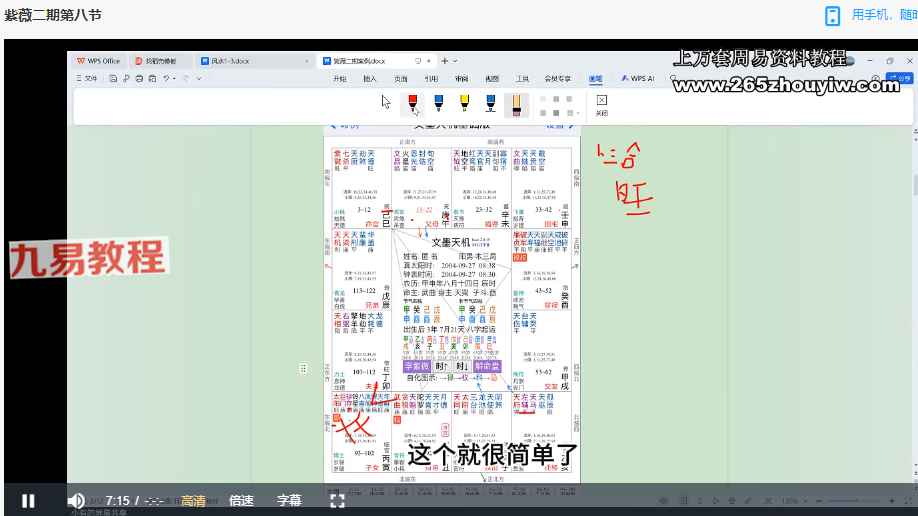
Task: Select the yellow highlighter pen
Action: (464, 102)
